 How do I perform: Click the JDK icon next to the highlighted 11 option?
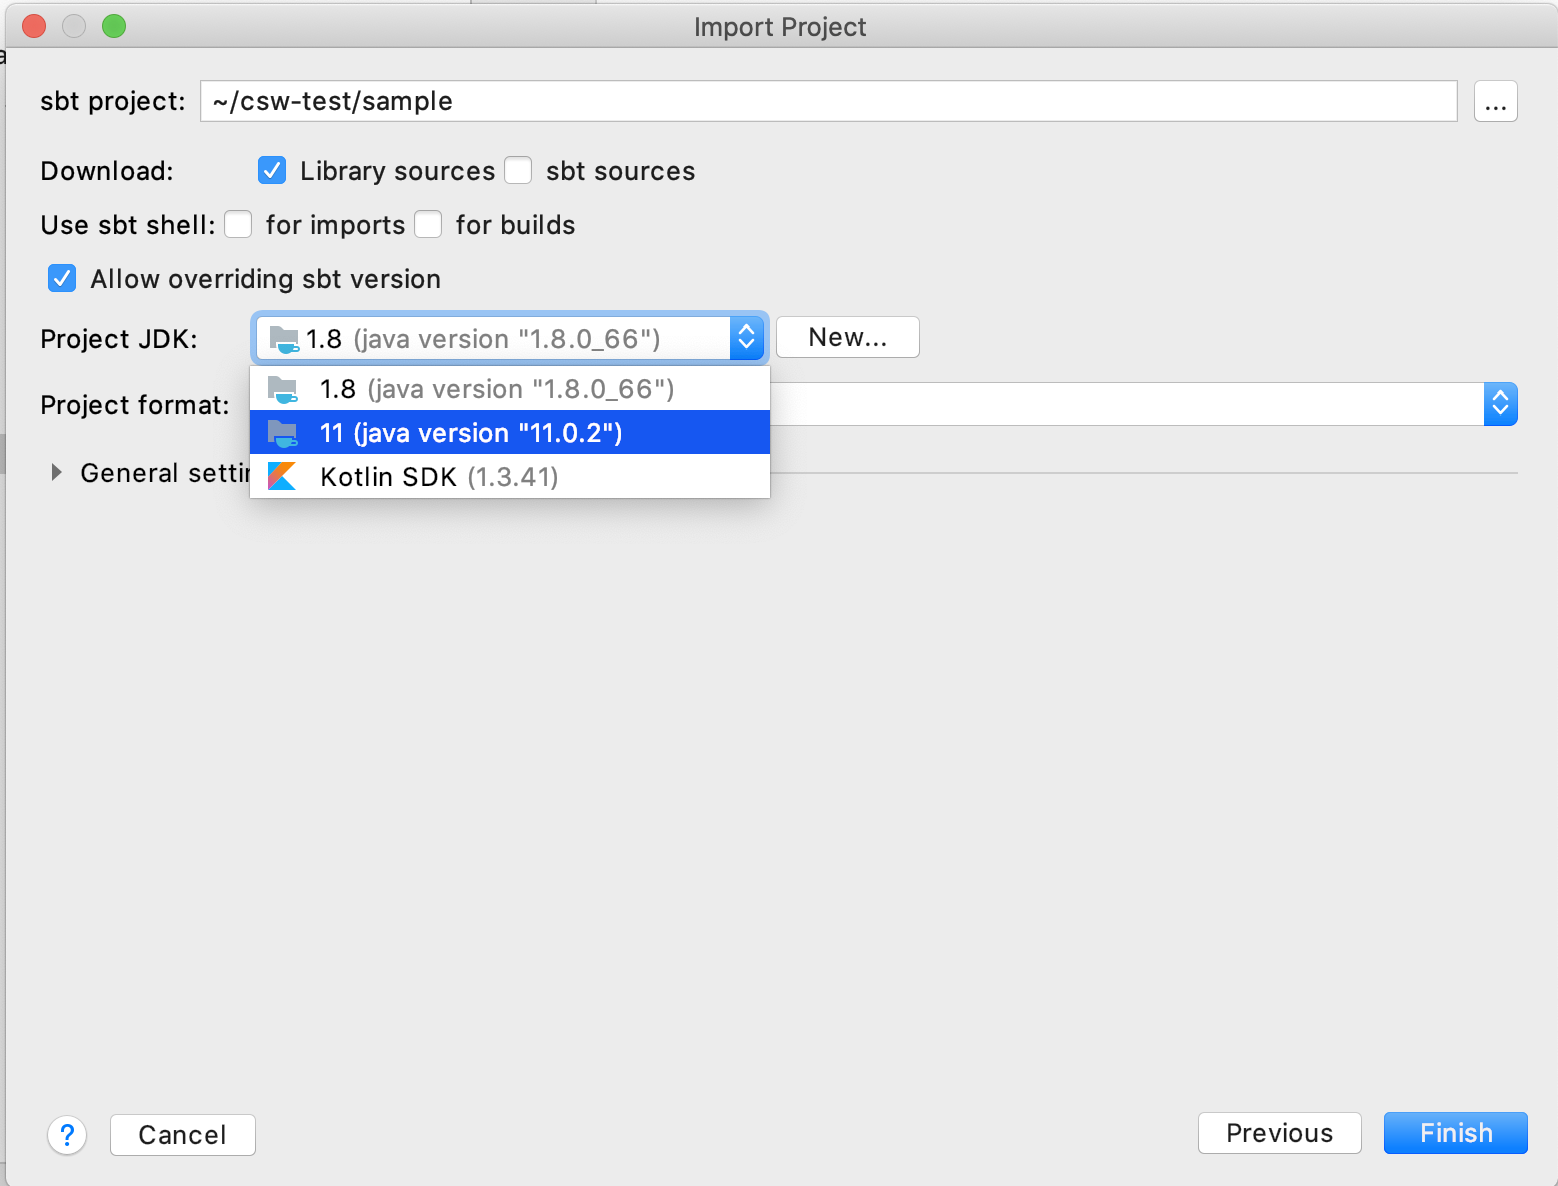point(283,432)
